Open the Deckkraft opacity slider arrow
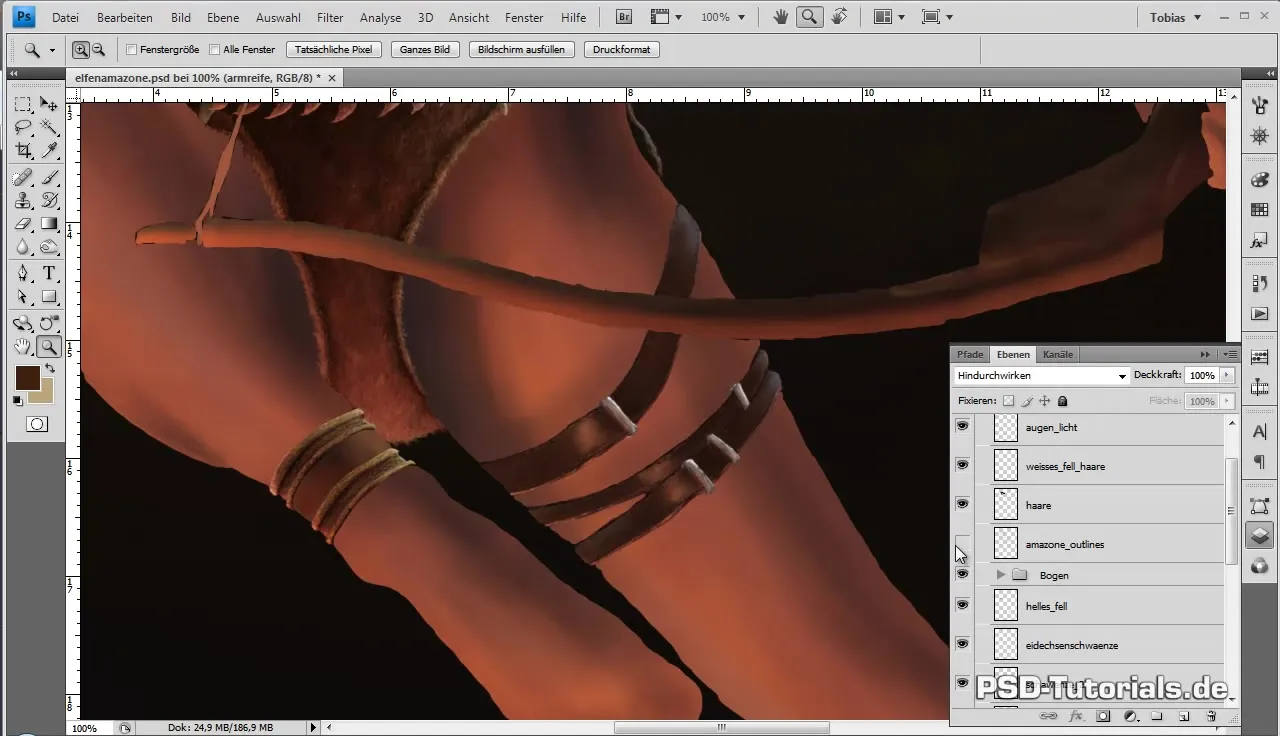 (1227, 375)
